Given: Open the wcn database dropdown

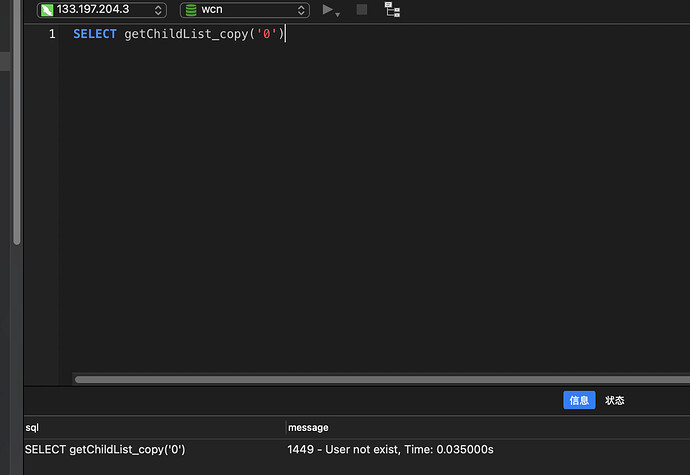Looking at the screenshot, I should point(245,10).
